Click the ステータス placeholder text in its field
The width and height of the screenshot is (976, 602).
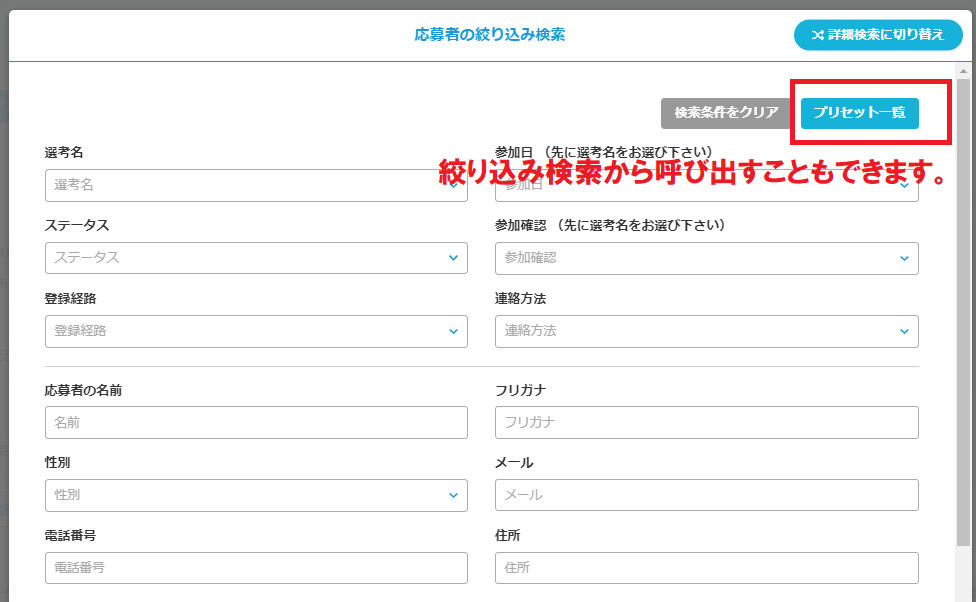pos(87,258)
